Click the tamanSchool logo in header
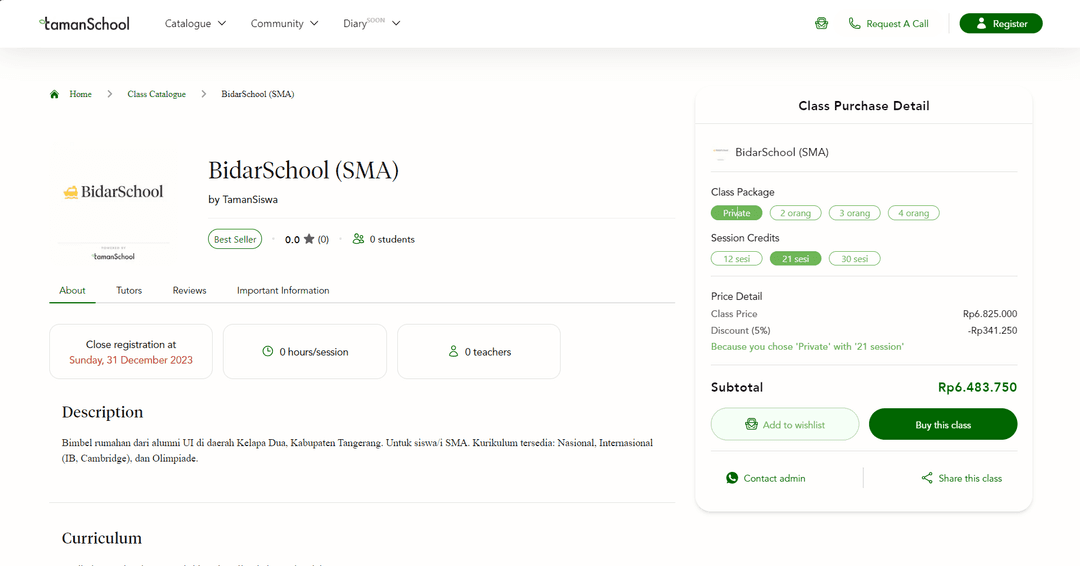 coord(84,23)
